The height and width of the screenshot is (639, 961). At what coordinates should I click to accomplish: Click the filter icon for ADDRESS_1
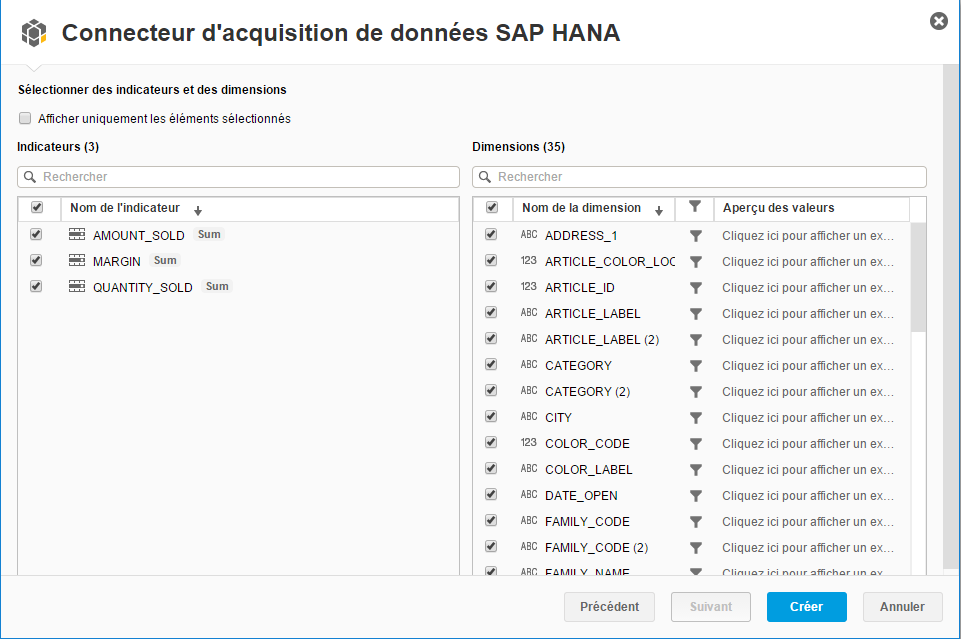696,236
